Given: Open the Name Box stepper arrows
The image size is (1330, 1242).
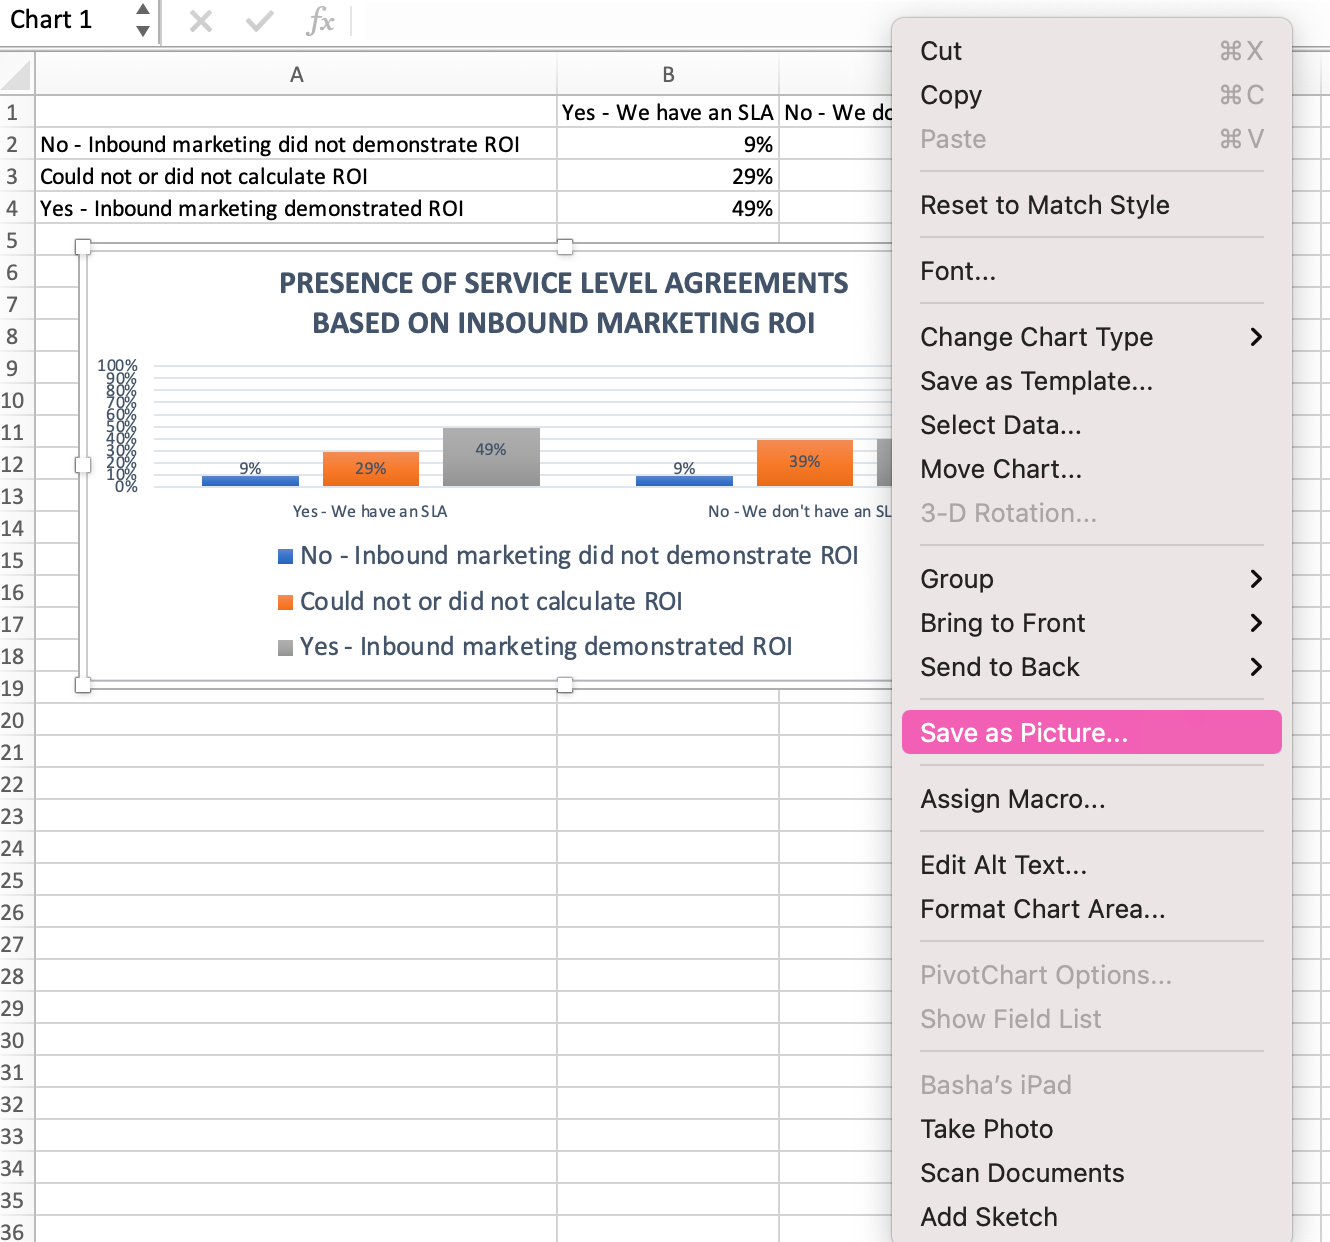Looking at the screenshot, I should (143, 20).
